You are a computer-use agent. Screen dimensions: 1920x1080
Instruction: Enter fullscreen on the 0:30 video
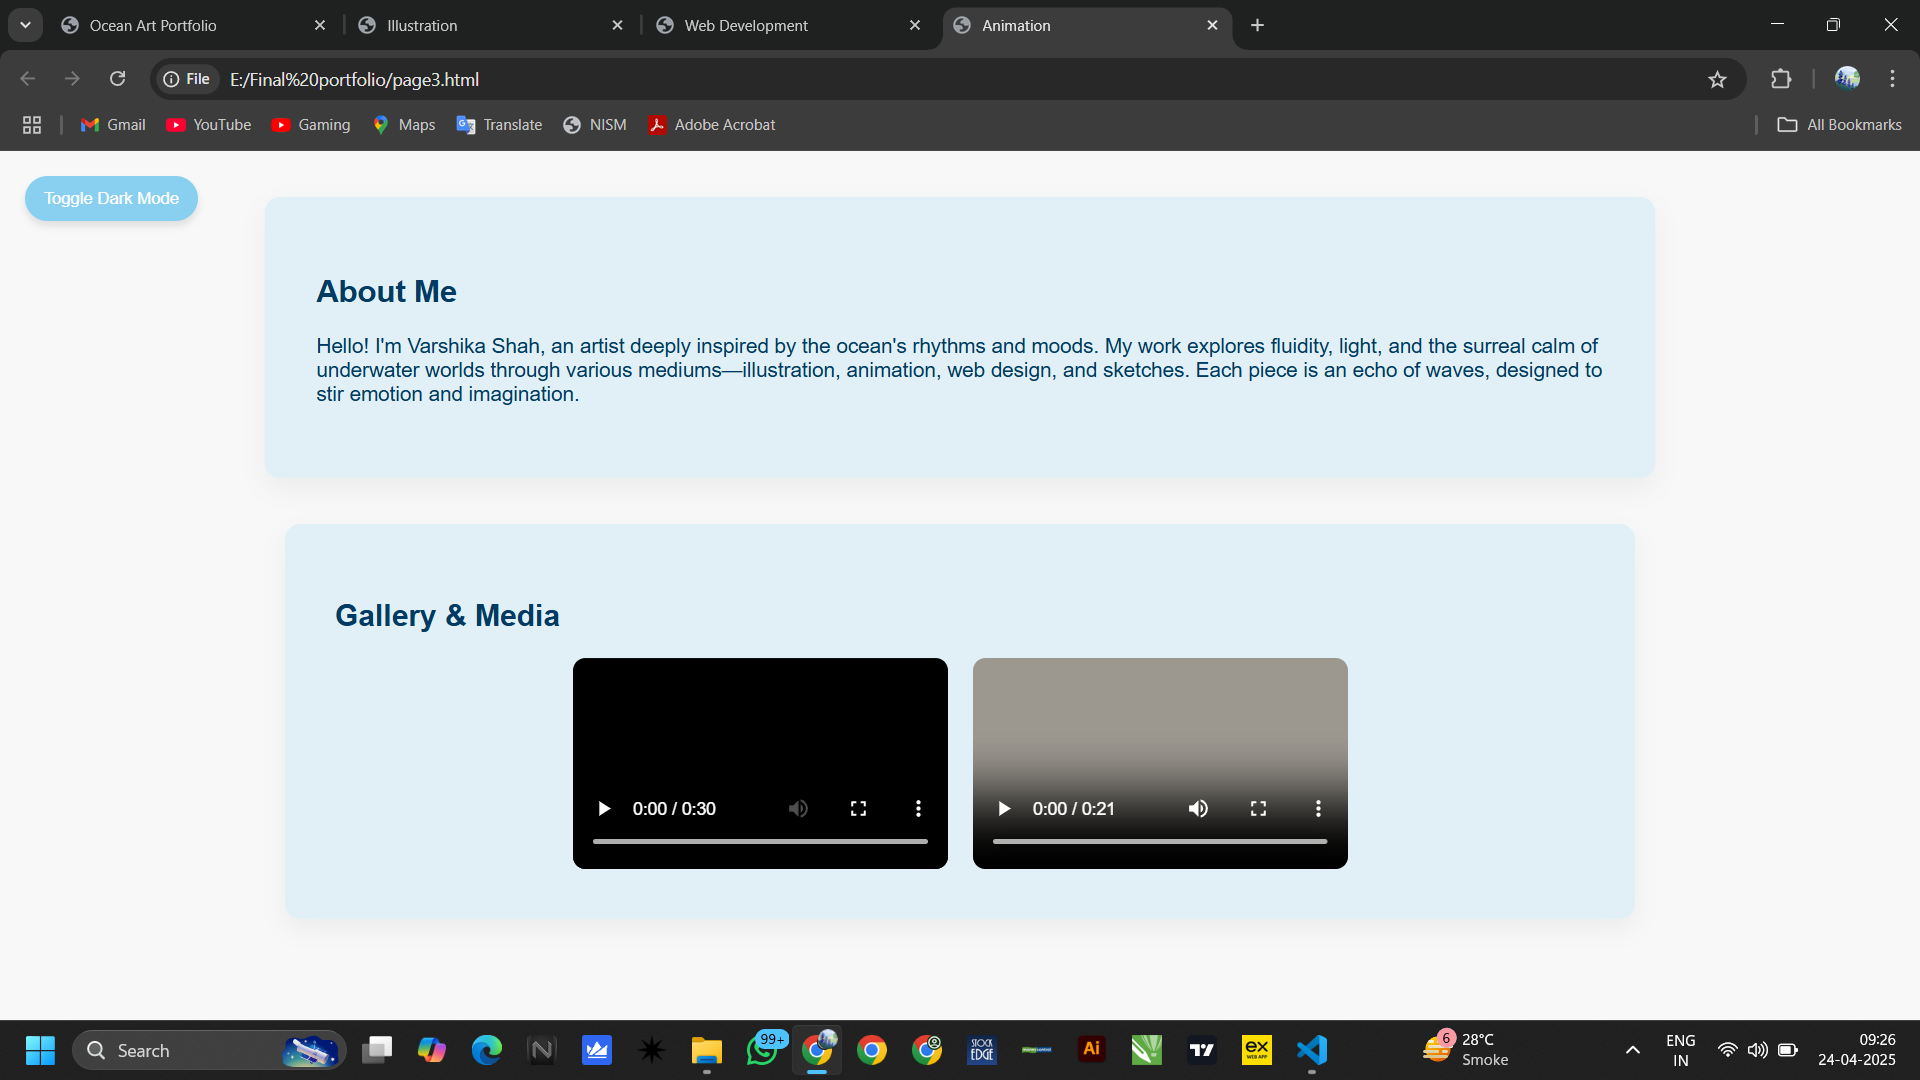coord(858,808)
